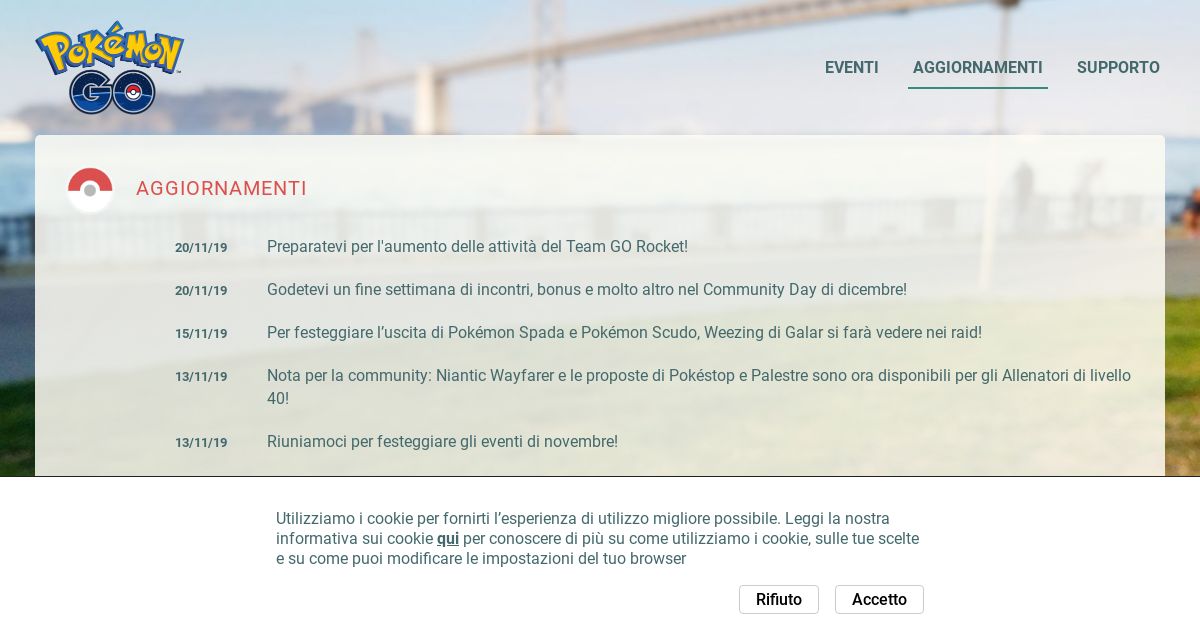Click the 13/11/19 date beside November events
This screenshot has height=630, width=1200.
(201, 443)
